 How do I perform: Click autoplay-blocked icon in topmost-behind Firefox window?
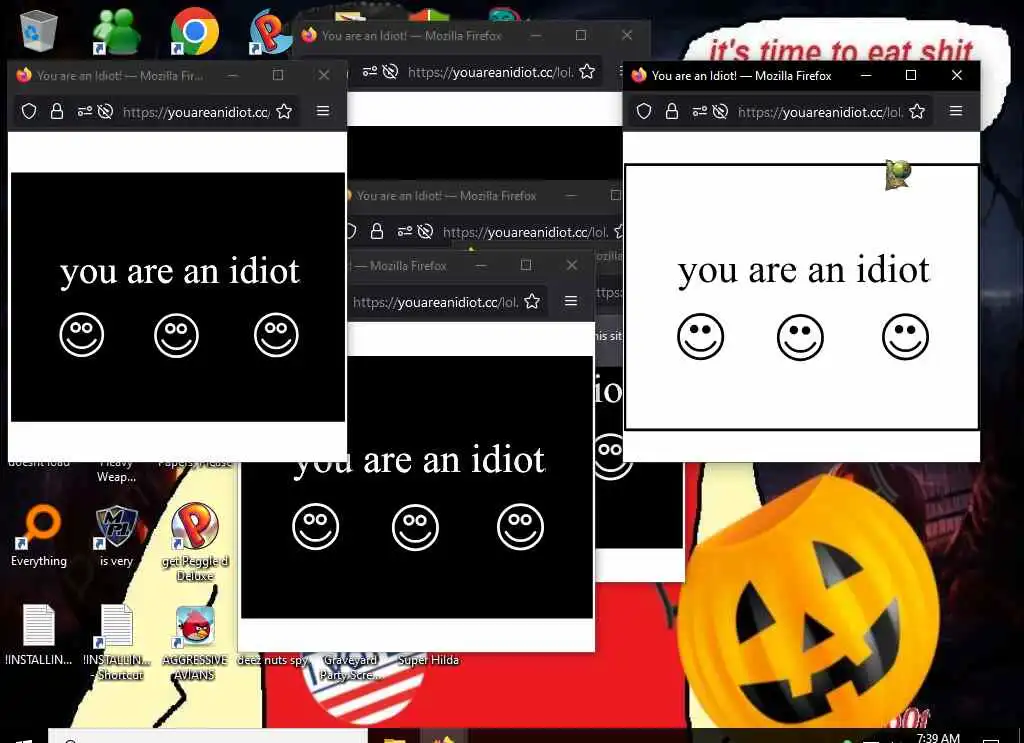(390, 72)
